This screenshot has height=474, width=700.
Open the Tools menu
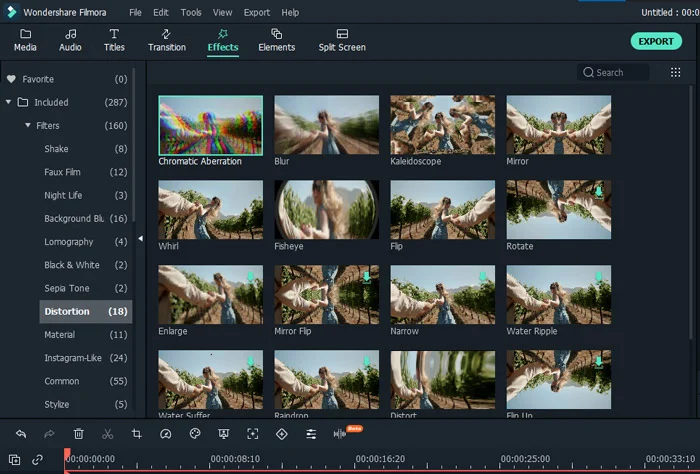coord(191,12)
